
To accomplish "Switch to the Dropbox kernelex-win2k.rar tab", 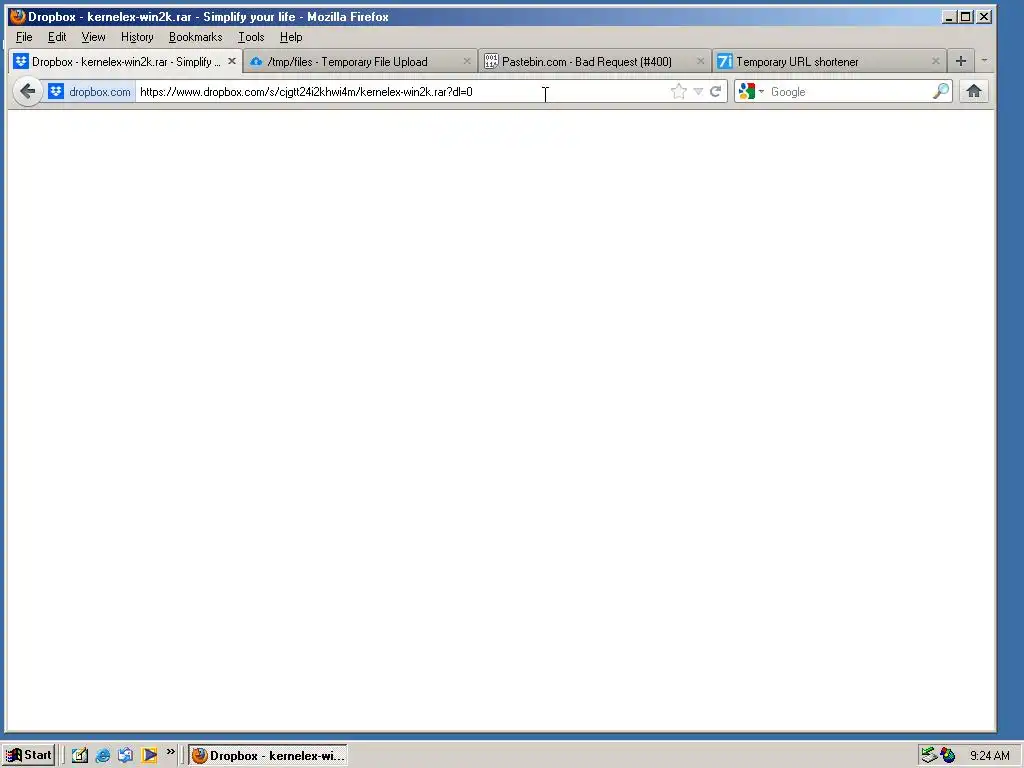I will [126, 61].
